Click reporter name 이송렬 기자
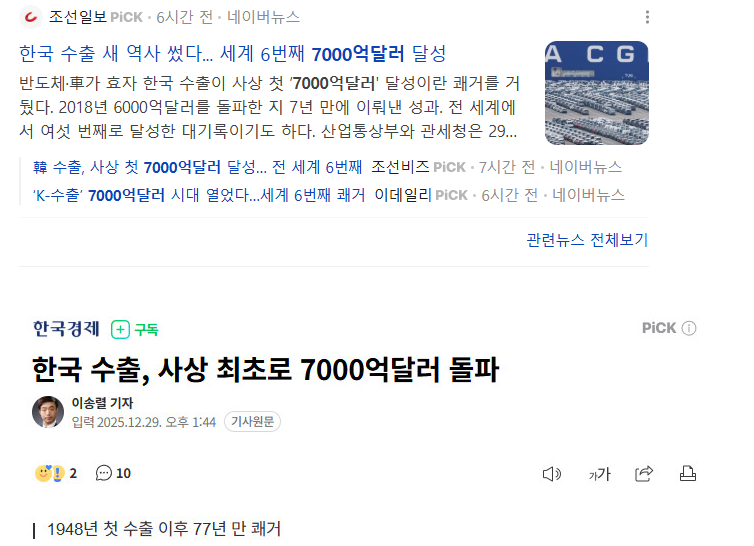Image resolution: width=754 pixels, height=546 pixels. [102, 403]
